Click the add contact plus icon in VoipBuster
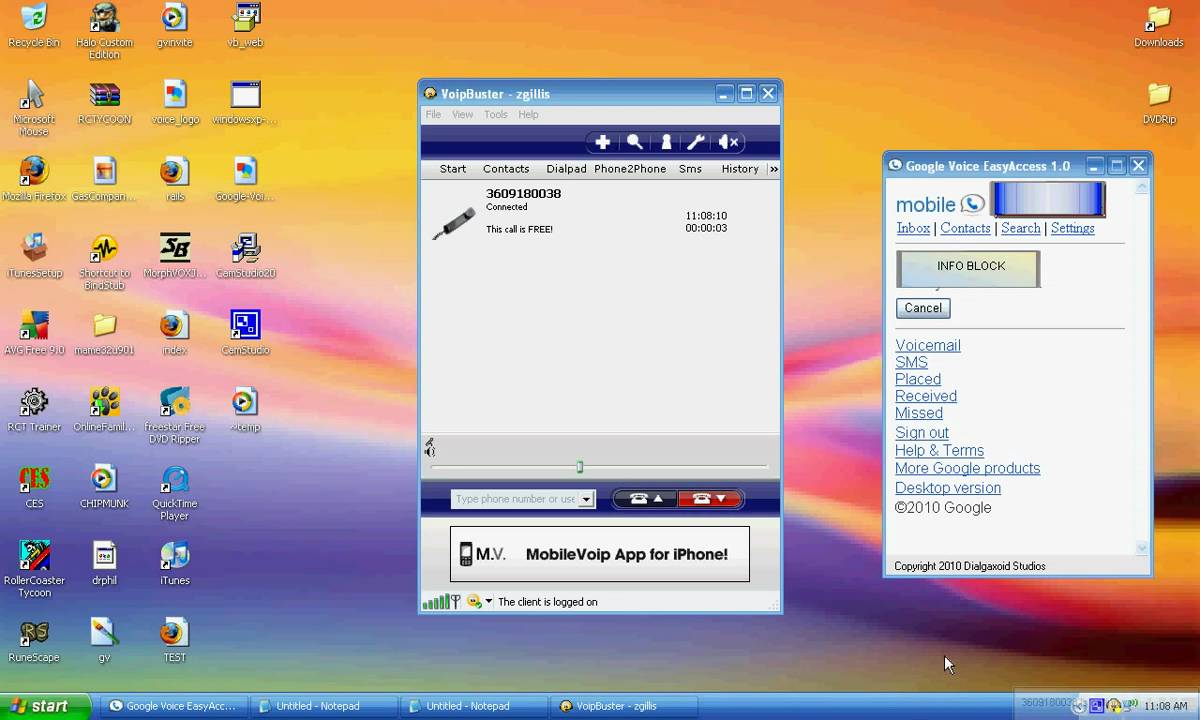The width and height of the screenshot is (1200, 720). [x=603, y=143]
